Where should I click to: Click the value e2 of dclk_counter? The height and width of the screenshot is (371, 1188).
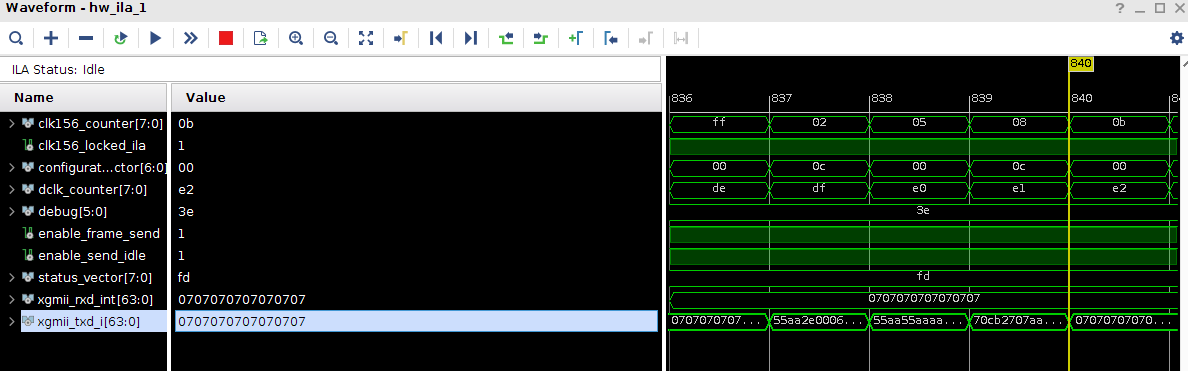click(186, 189)
